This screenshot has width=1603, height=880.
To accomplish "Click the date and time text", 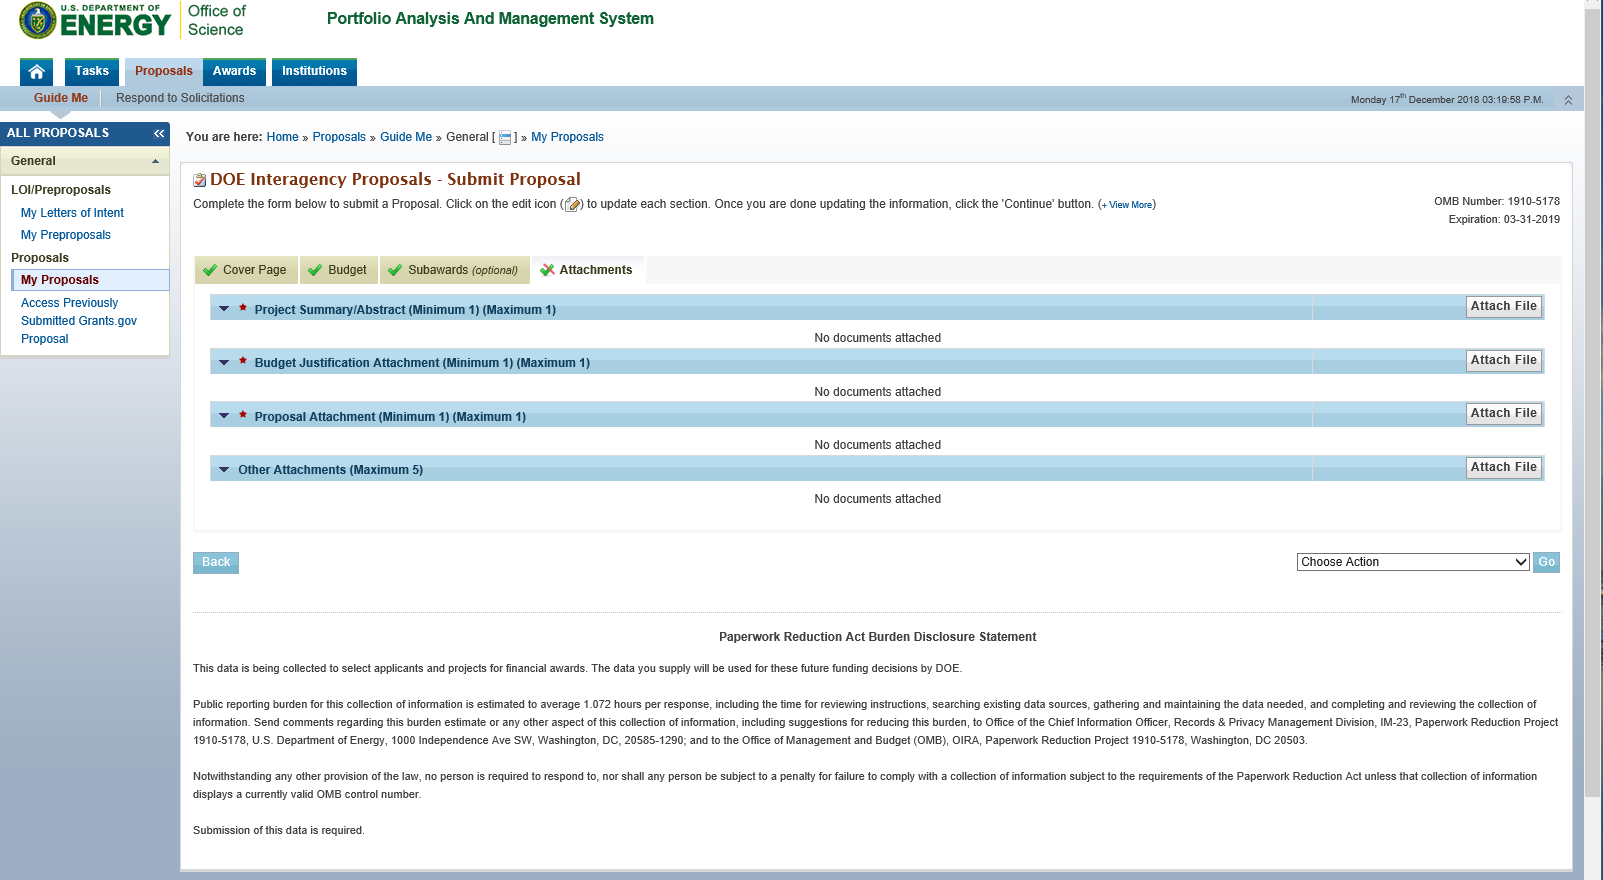I will click(1446, 99).
